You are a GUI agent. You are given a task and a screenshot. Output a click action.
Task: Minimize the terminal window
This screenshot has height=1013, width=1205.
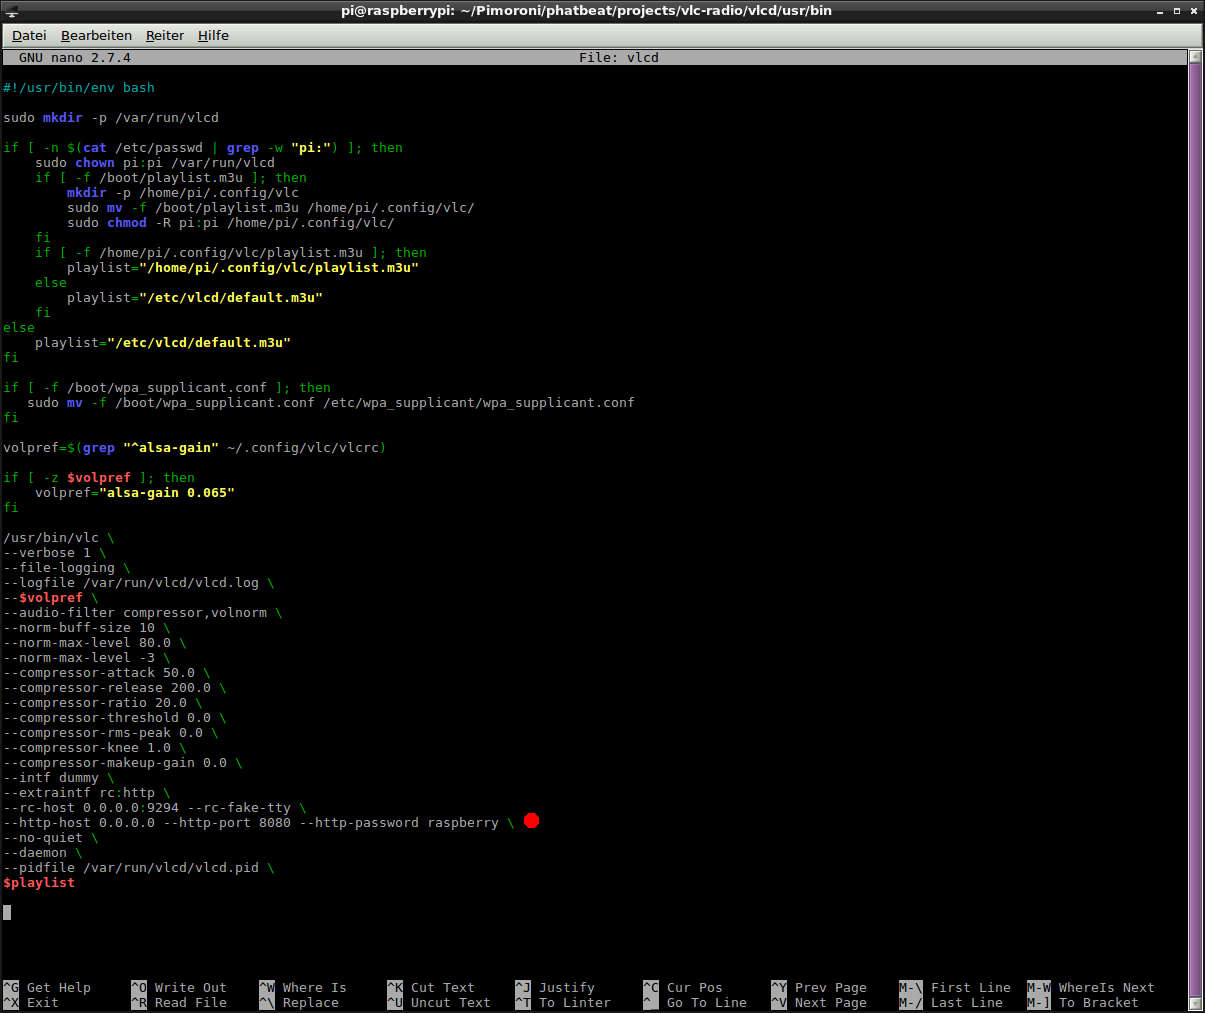[x=1159, y=11]
